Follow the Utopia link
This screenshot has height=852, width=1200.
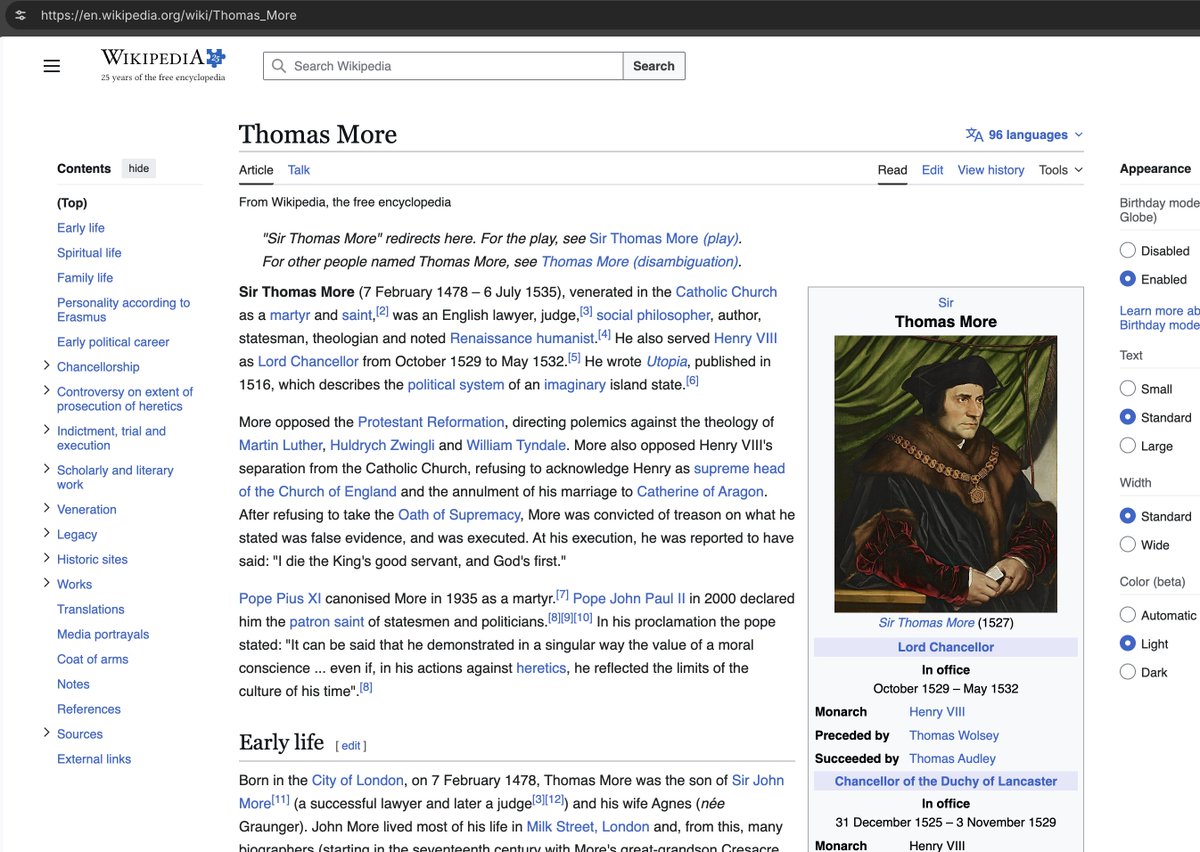click(x=666, y=361)
